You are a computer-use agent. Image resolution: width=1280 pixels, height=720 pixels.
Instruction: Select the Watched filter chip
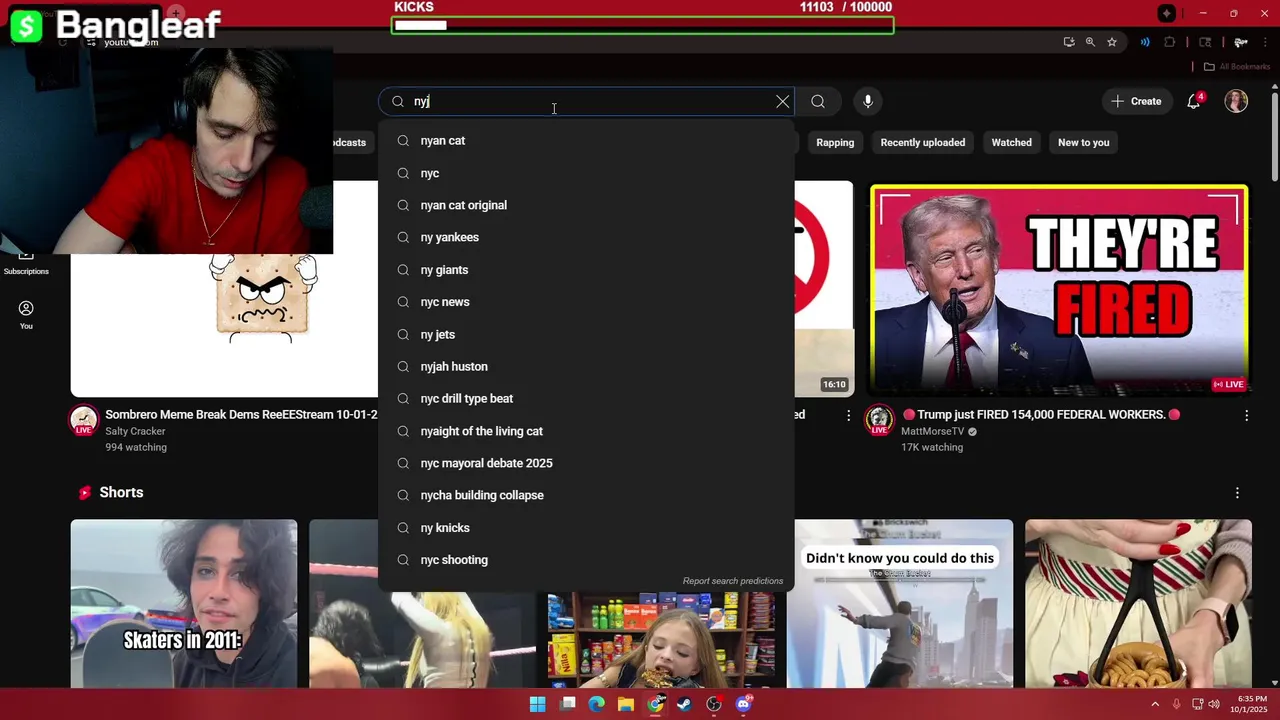[x=1011, y=142]
